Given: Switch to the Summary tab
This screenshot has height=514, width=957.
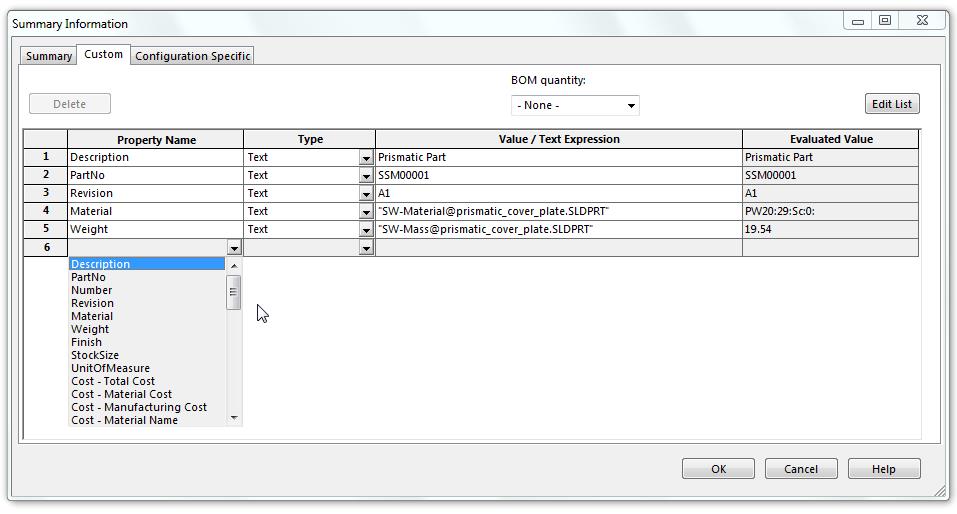Looking at the screenshot, I should tap(48, 56).
